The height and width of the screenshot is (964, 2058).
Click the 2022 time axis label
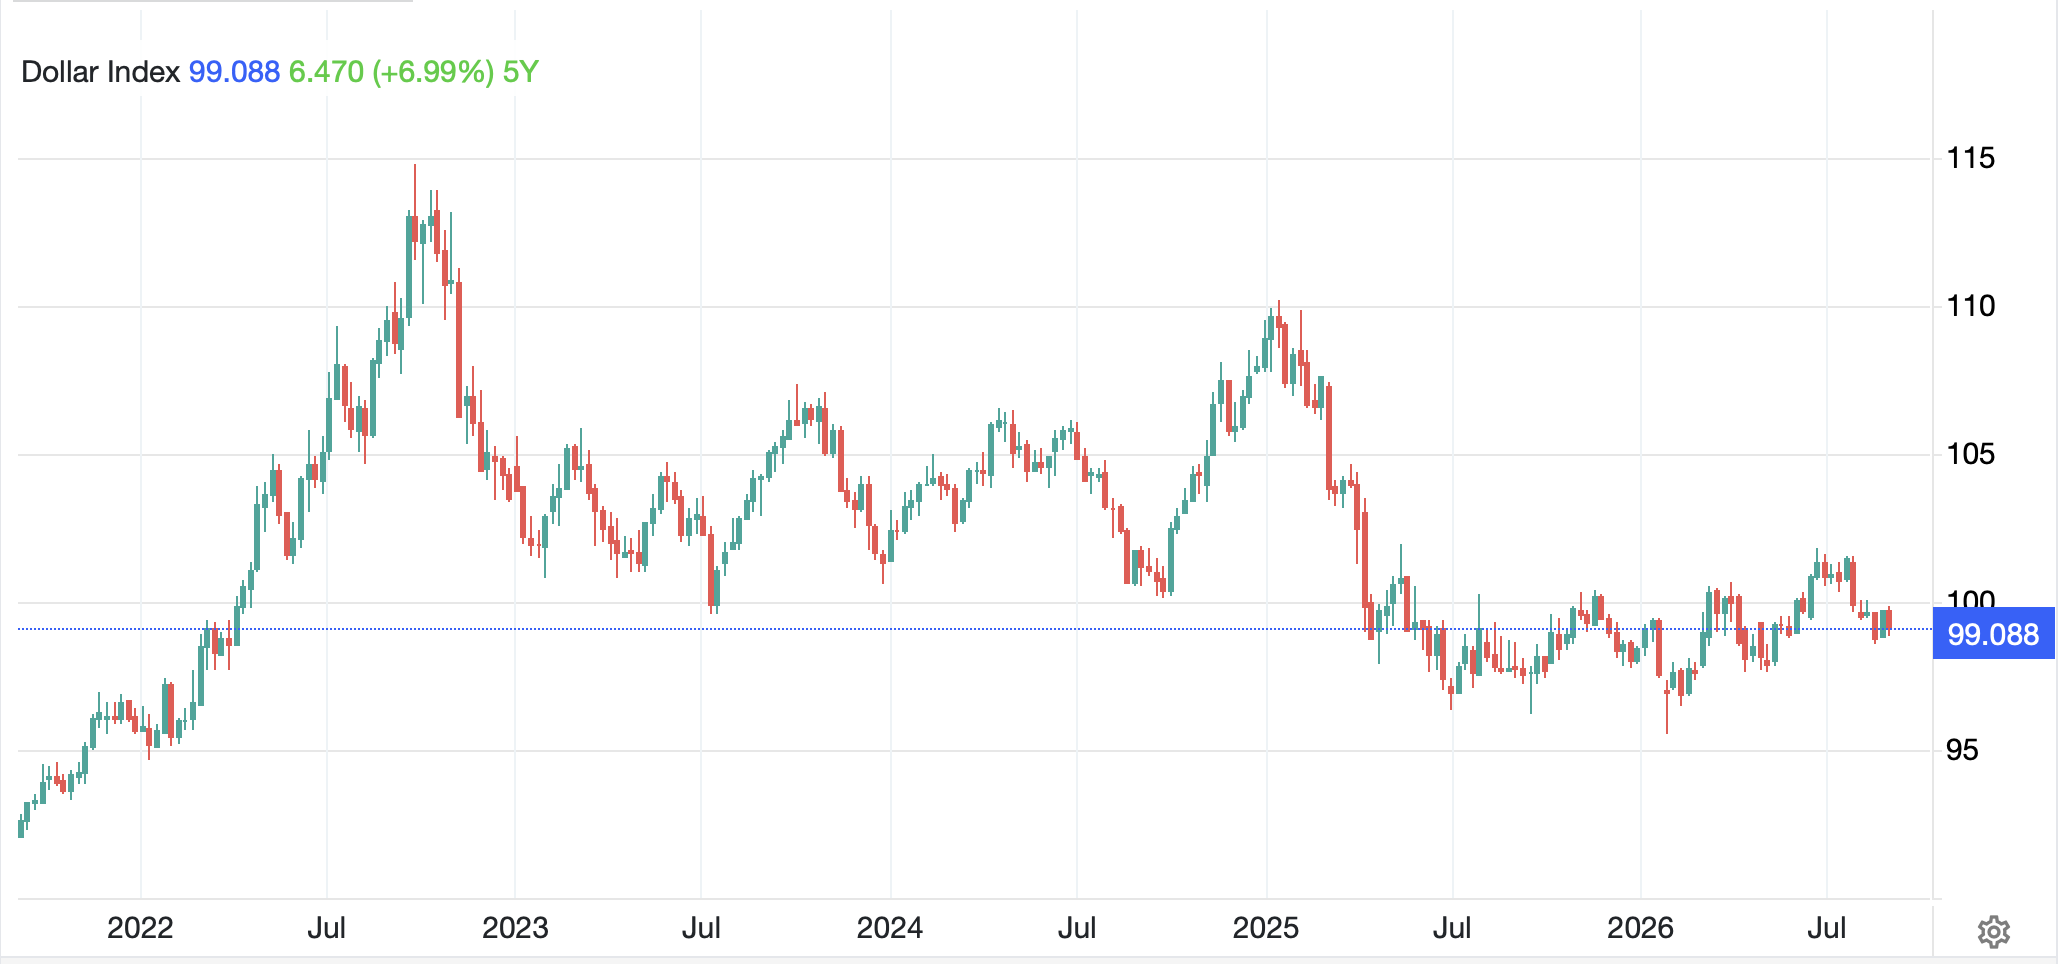pyautogui.click(x=140, y=928)
